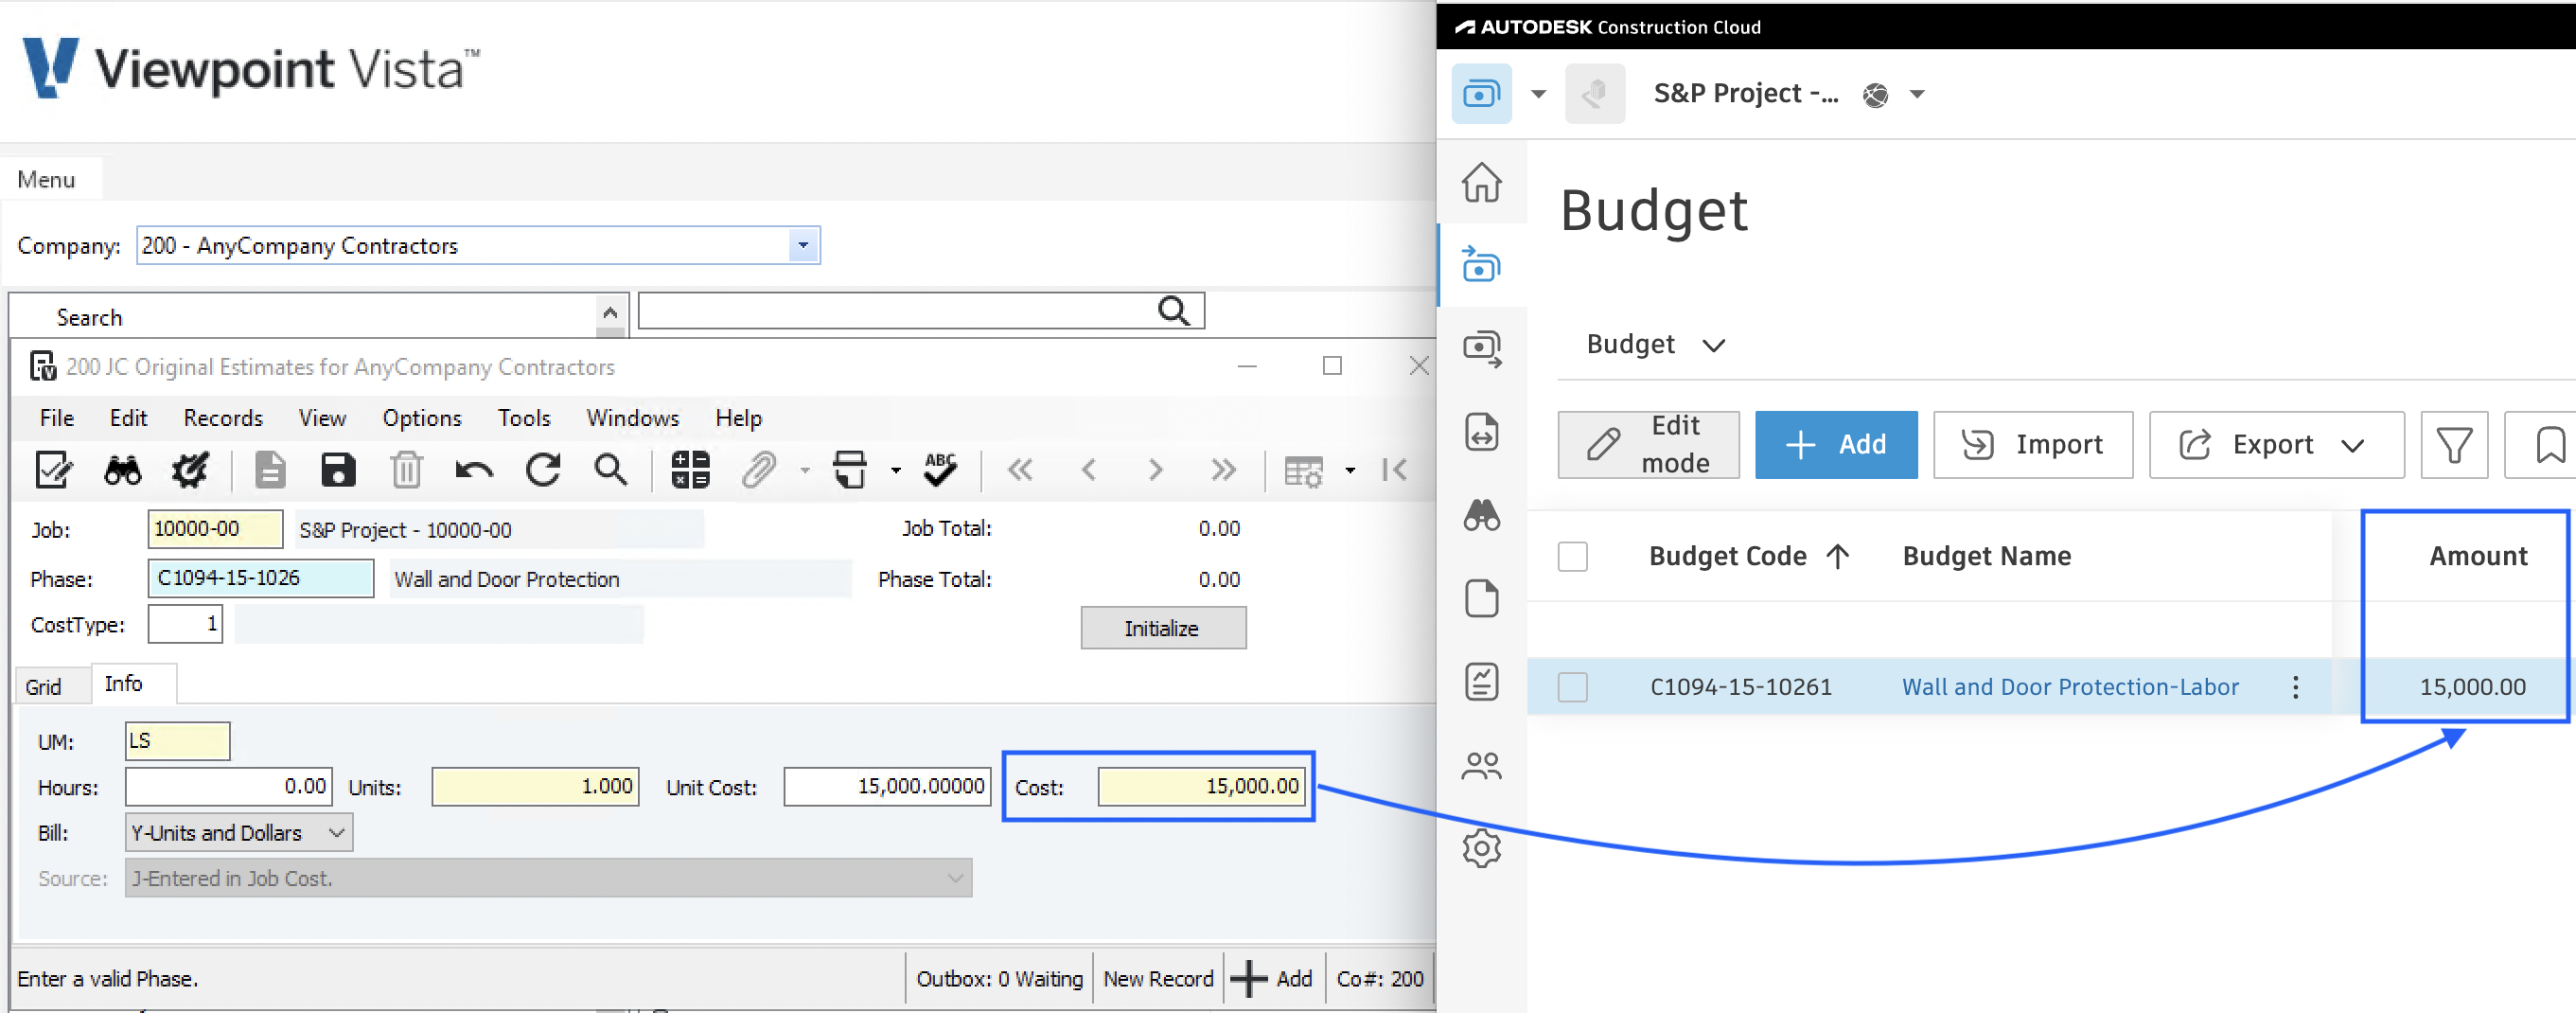Open the Source J-Entered in Job Cost dropdown

click(x=955, y=877)
